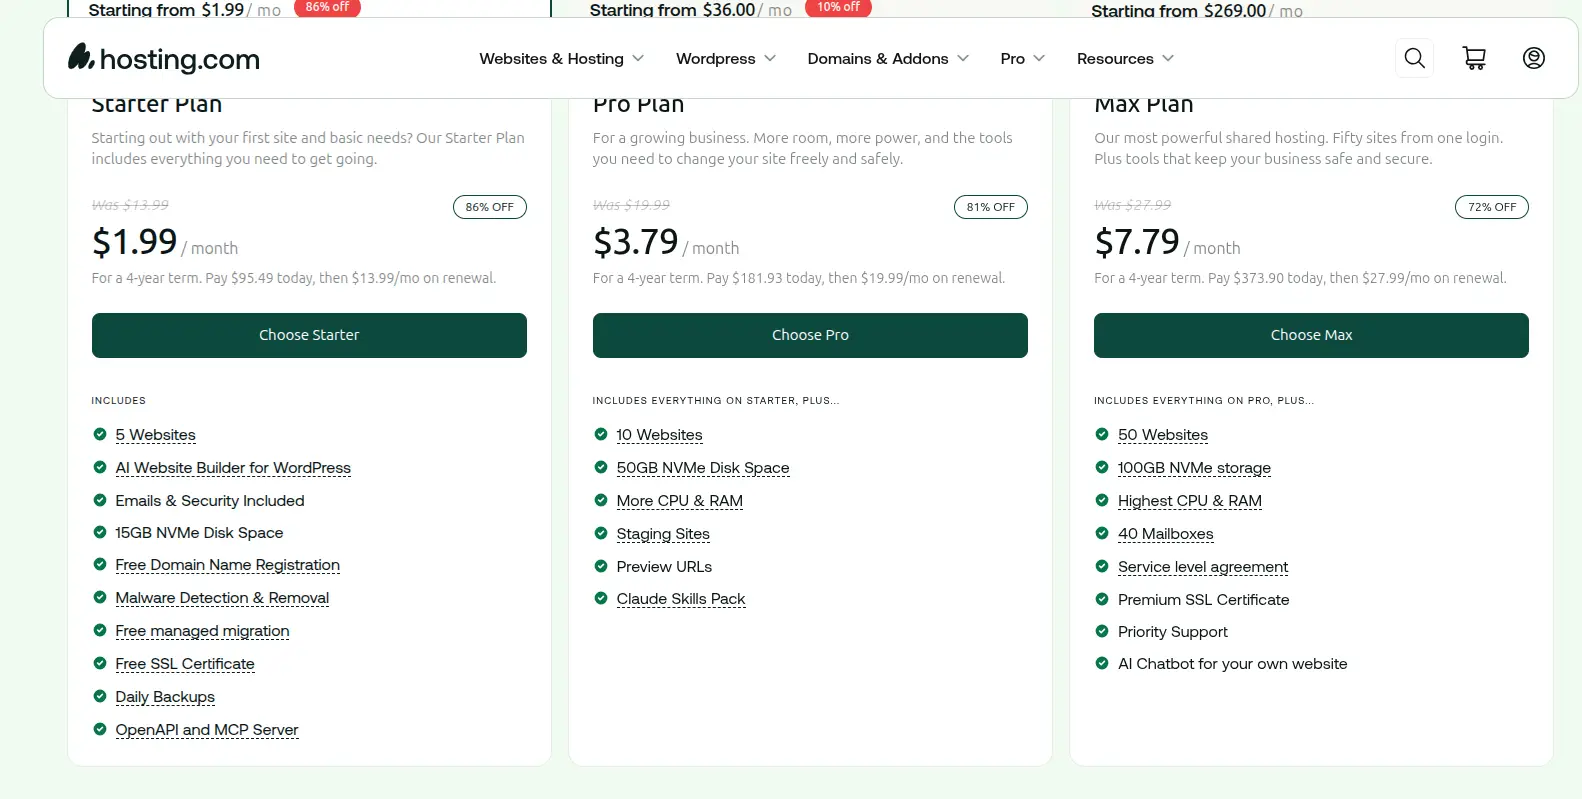The height and width of the screenshot is (799, 1582).
Task: Click the 81% OFF badge on Pro Plan
Action: point(991,207)
